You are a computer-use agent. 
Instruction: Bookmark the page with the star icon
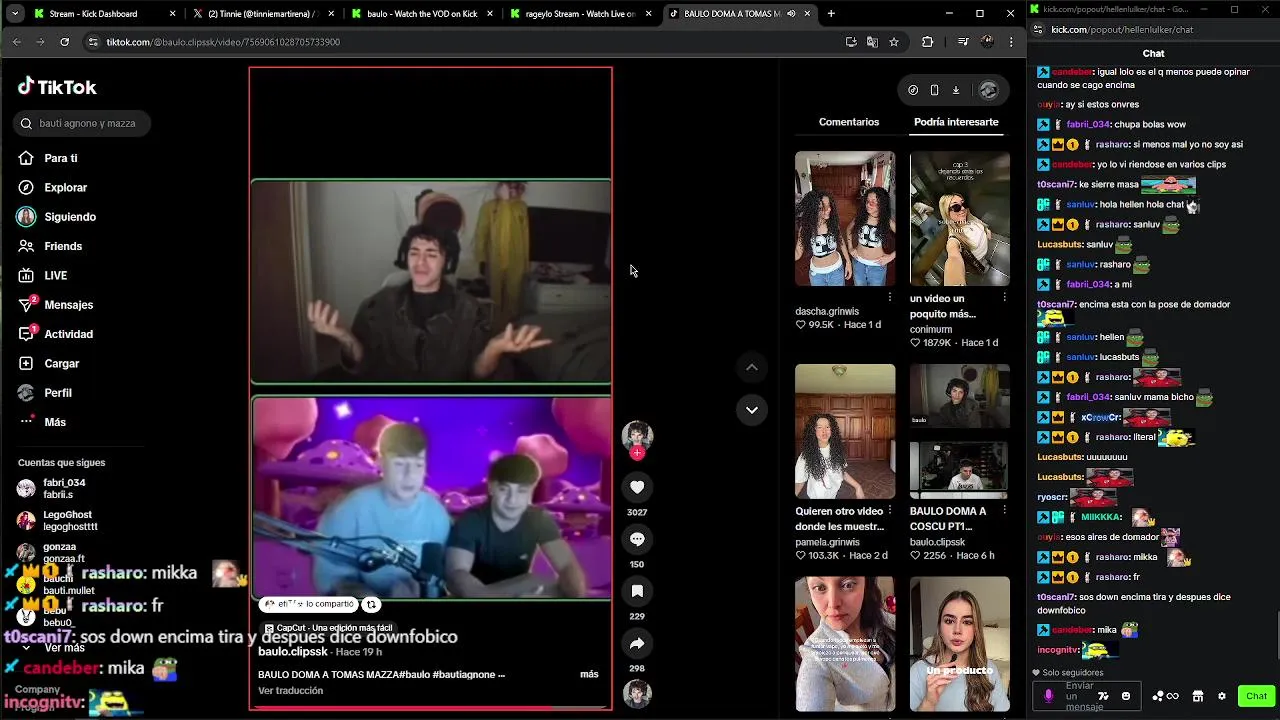pos(894,42)
